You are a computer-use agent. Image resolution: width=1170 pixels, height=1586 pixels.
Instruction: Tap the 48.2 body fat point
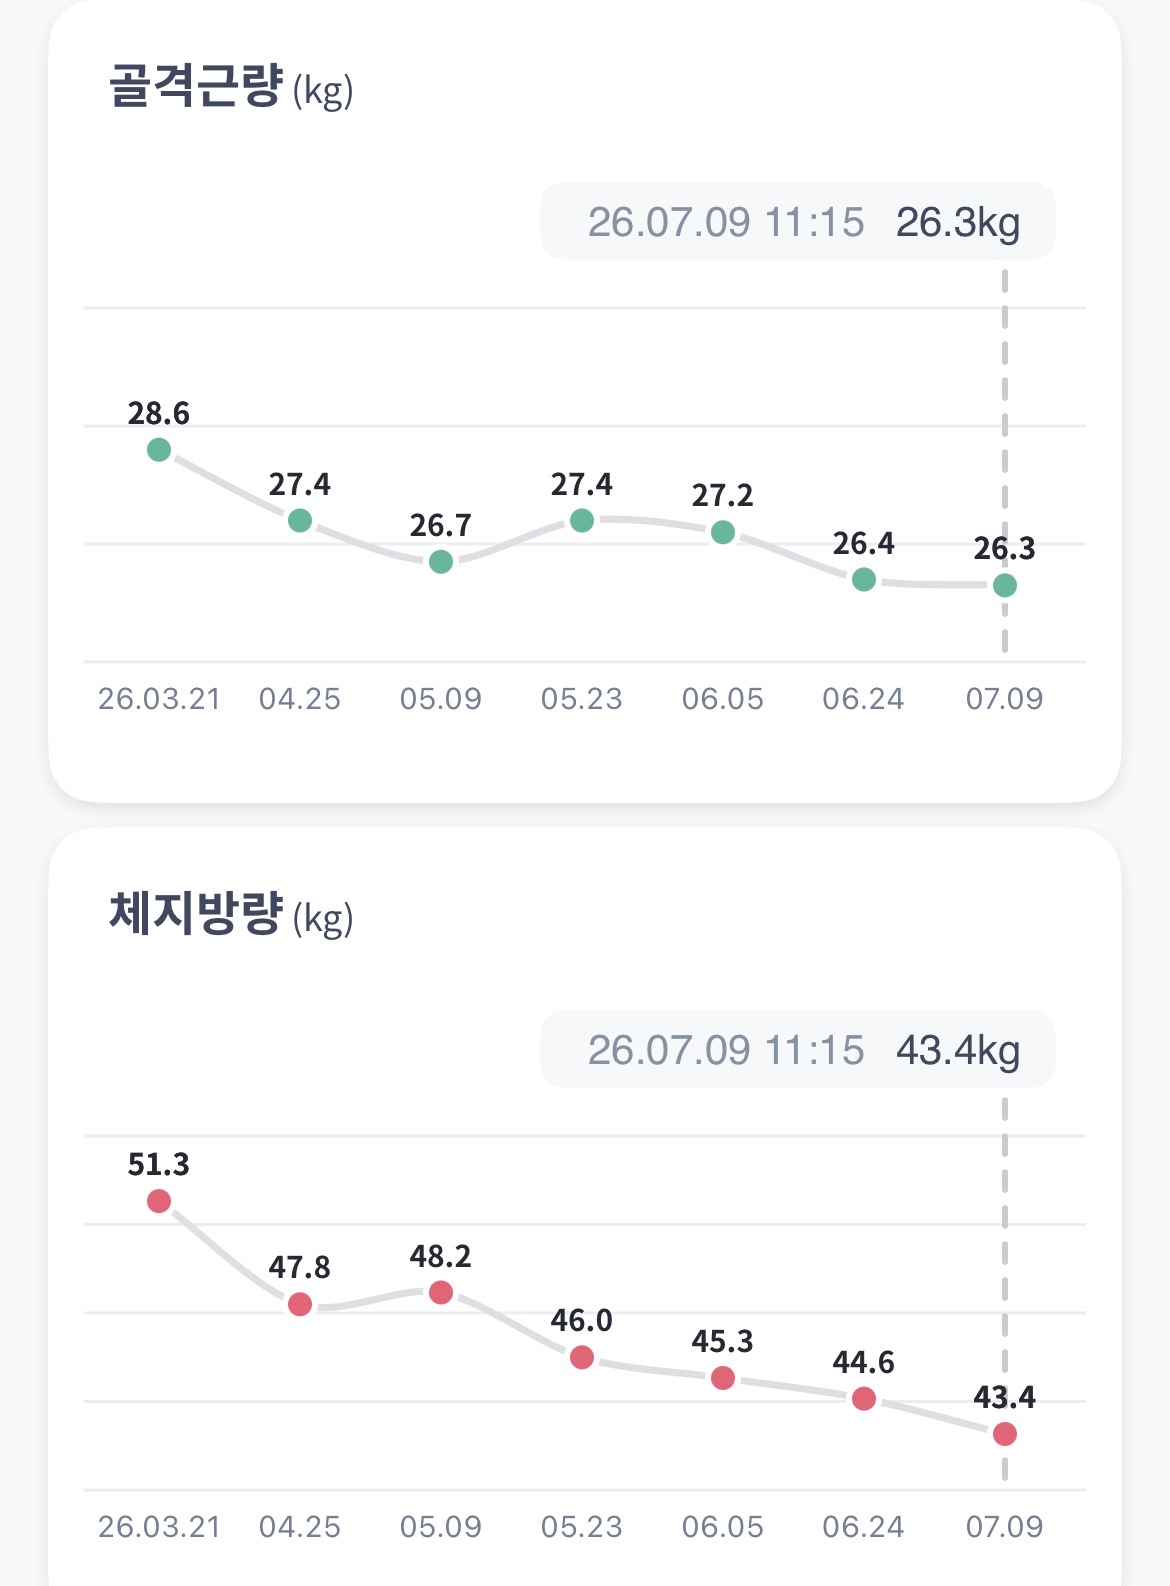pos(441,1293)
